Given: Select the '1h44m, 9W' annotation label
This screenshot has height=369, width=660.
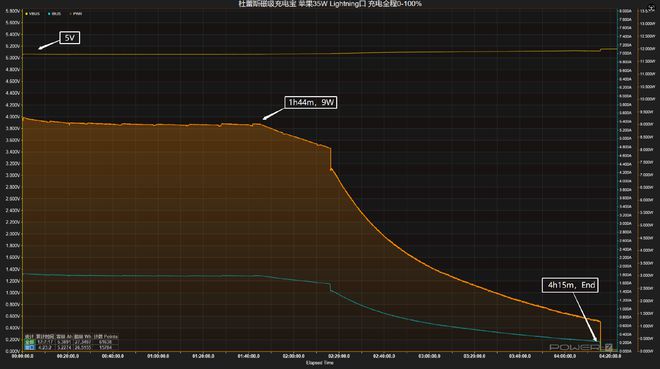Looking at the screenshot, I should pyautogui.click(x=311, y=102).
